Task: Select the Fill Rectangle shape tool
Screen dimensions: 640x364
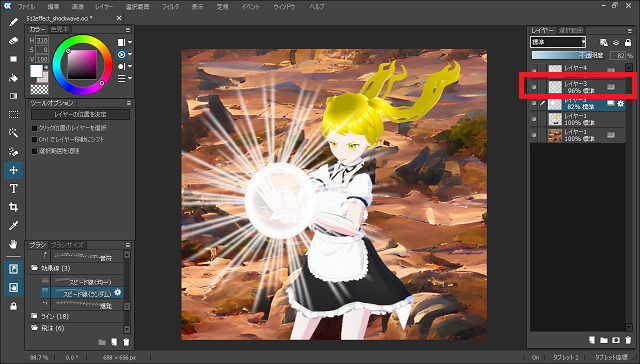Action: coord(13,59)
